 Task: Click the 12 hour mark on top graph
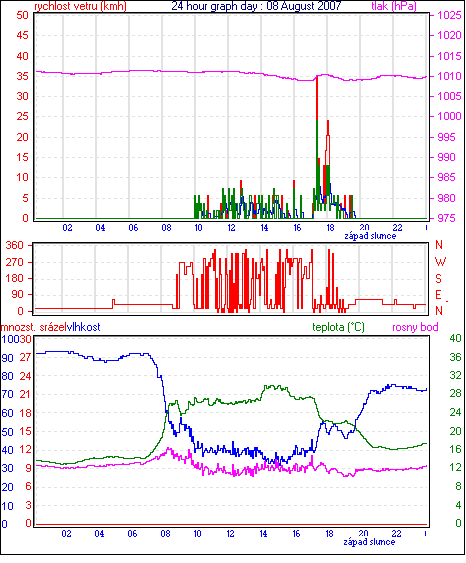(231, 228)
